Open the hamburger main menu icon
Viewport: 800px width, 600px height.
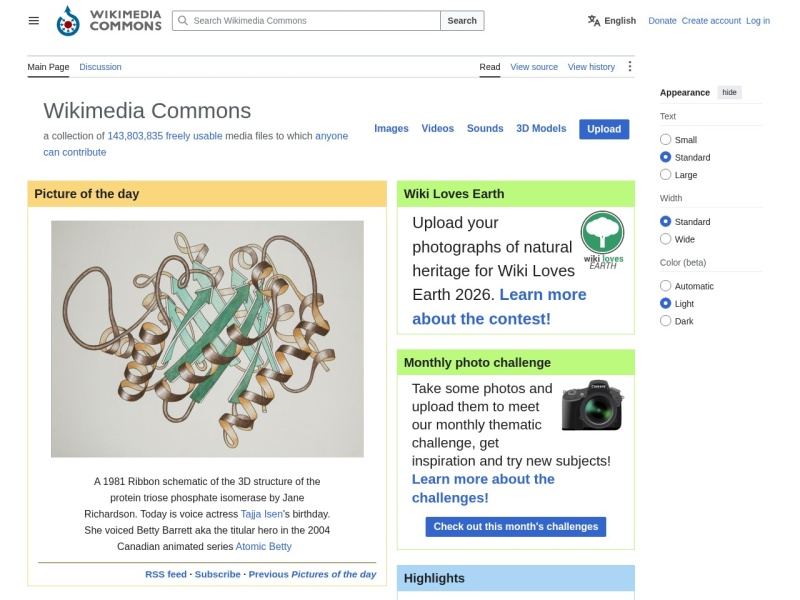[34, 20]
